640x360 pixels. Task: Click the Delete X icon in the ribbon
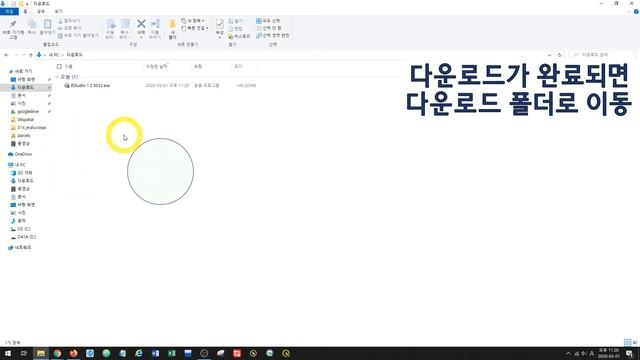click(x=141, y=25)
